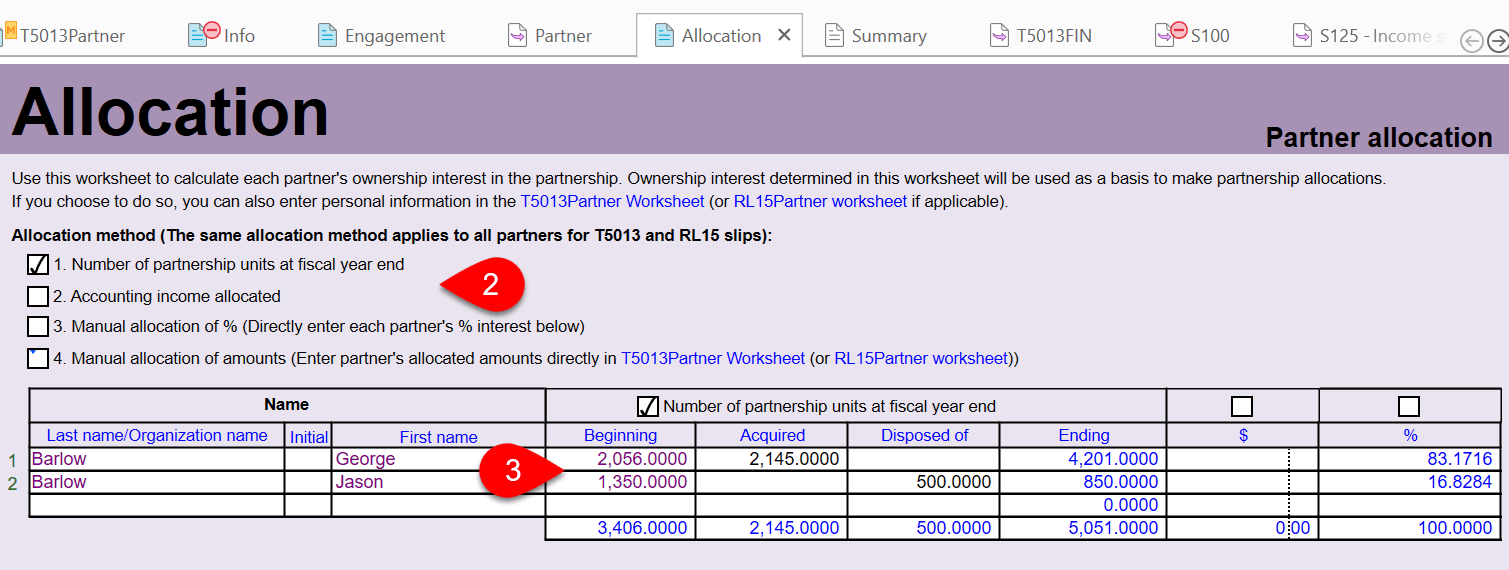
Task: Click the Initial cell for Jason Barlow
Action: pos(308,482)
